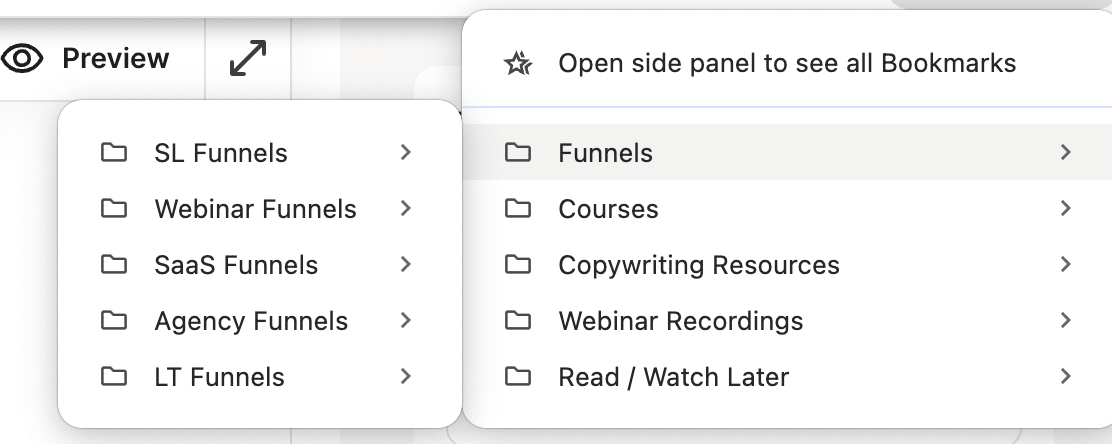
Task: Expand the Read / Watch Later chevron
Action: click(1065, 377)
